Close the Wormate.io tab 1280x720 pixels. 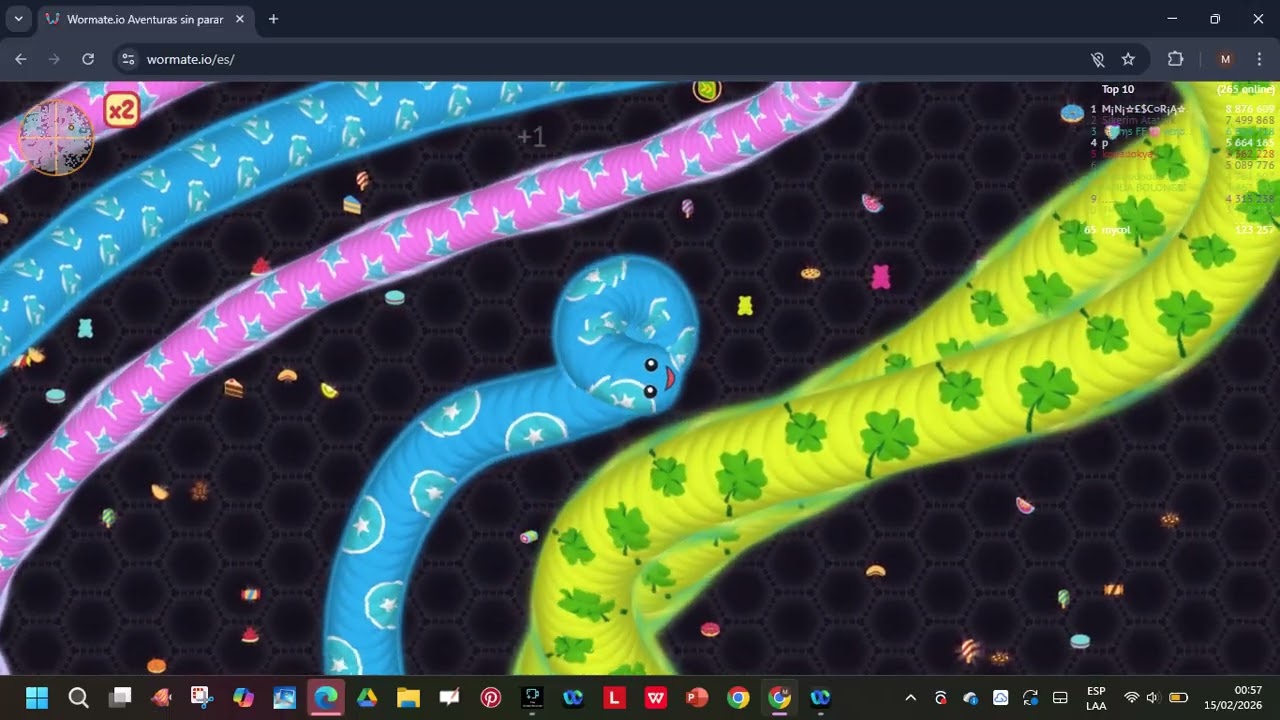pos(240,19)
